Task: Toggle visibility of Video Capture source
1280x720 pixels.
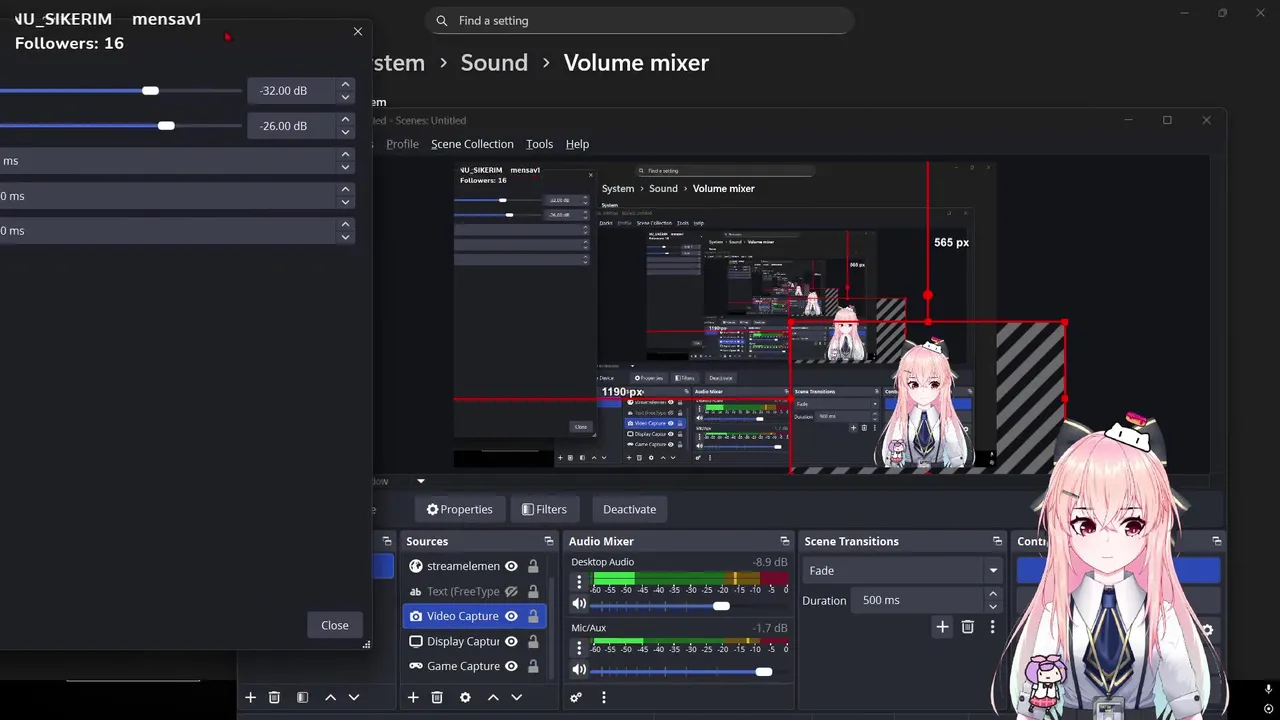Action: (x=511, y=616)
